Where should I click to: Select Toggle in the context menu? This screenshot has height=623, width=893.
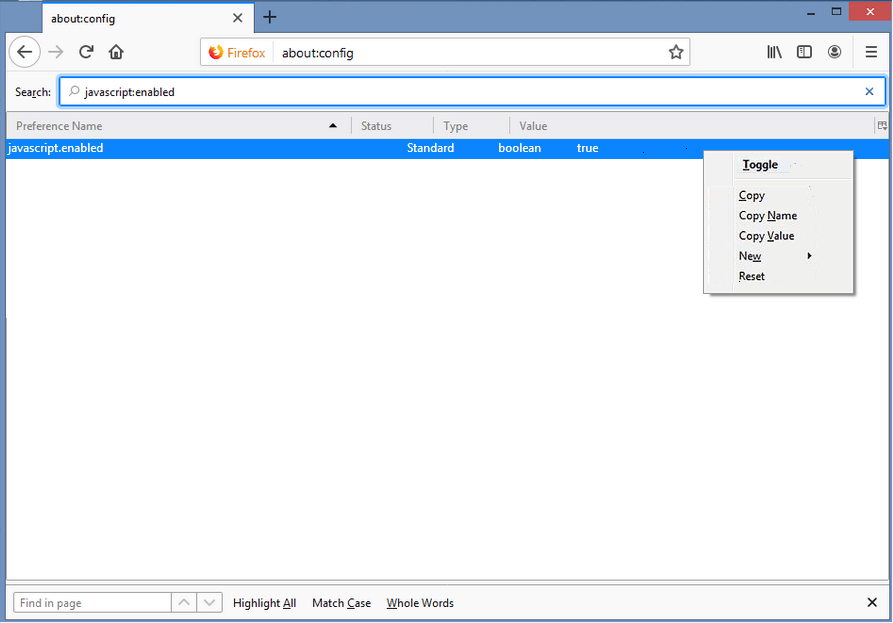[760, 164]
